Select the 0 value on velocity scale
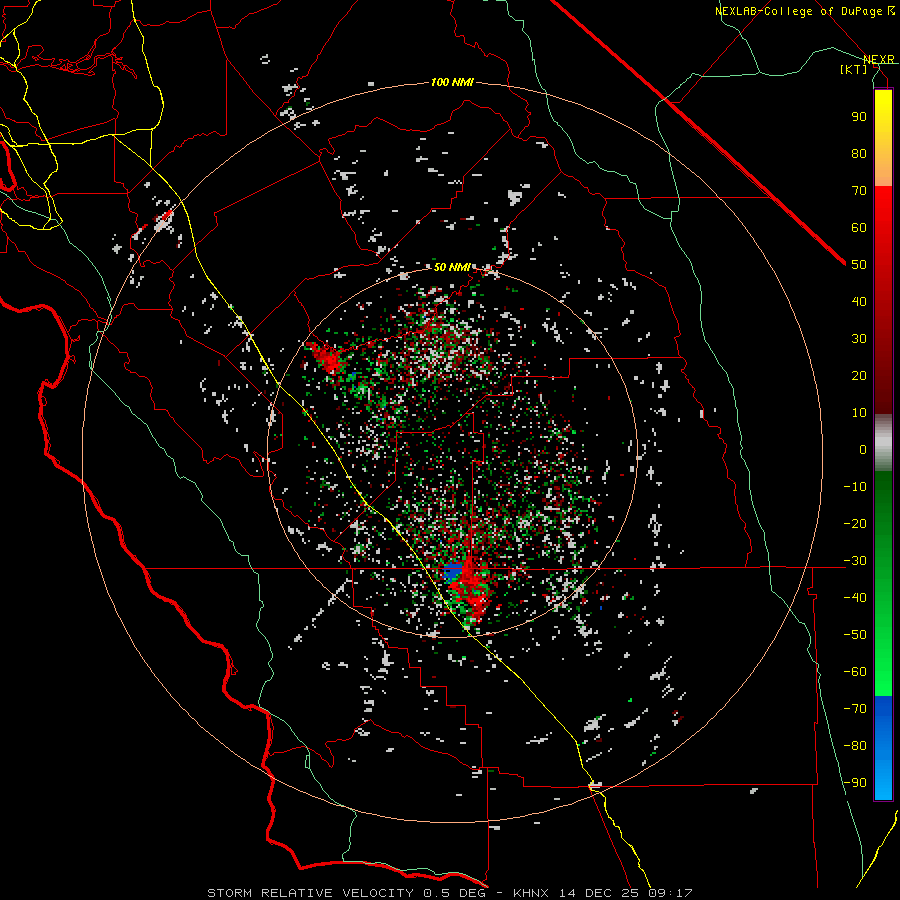900x900 pixels. [x=863, y=450]
